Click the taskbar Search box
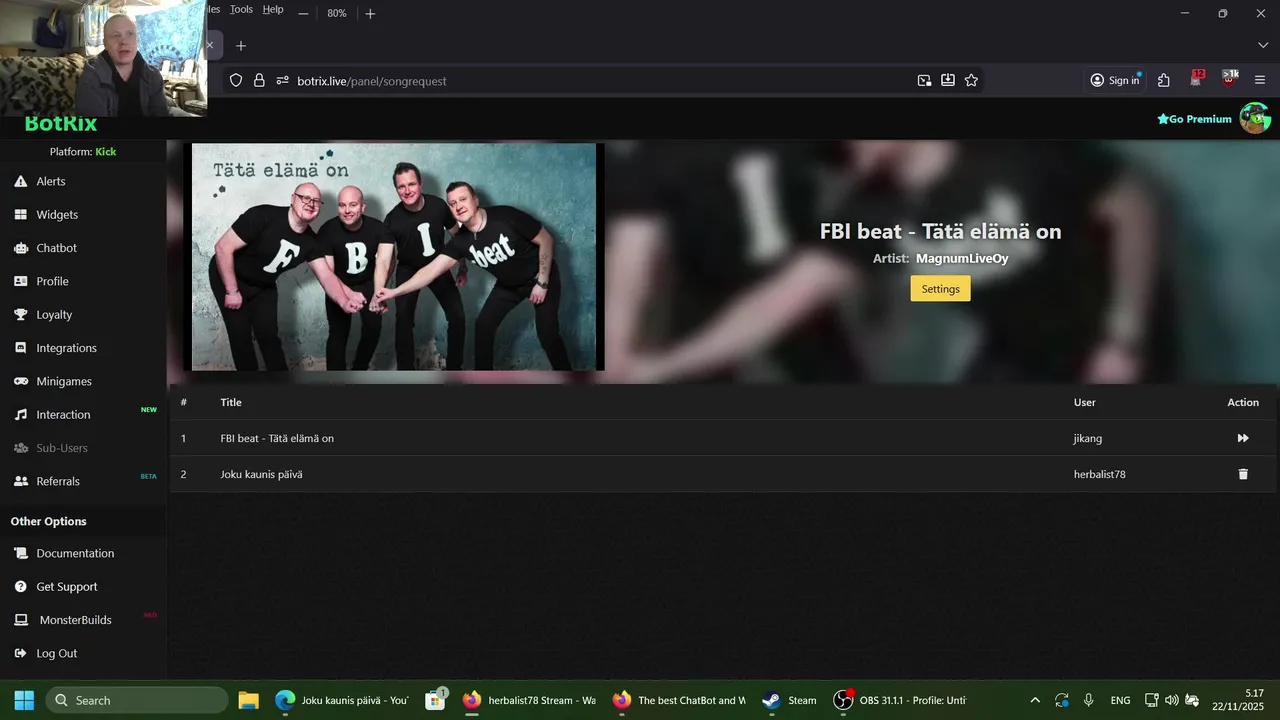Image resolution: width=1280 pixels, height=720 pixels. click(137, 700)
